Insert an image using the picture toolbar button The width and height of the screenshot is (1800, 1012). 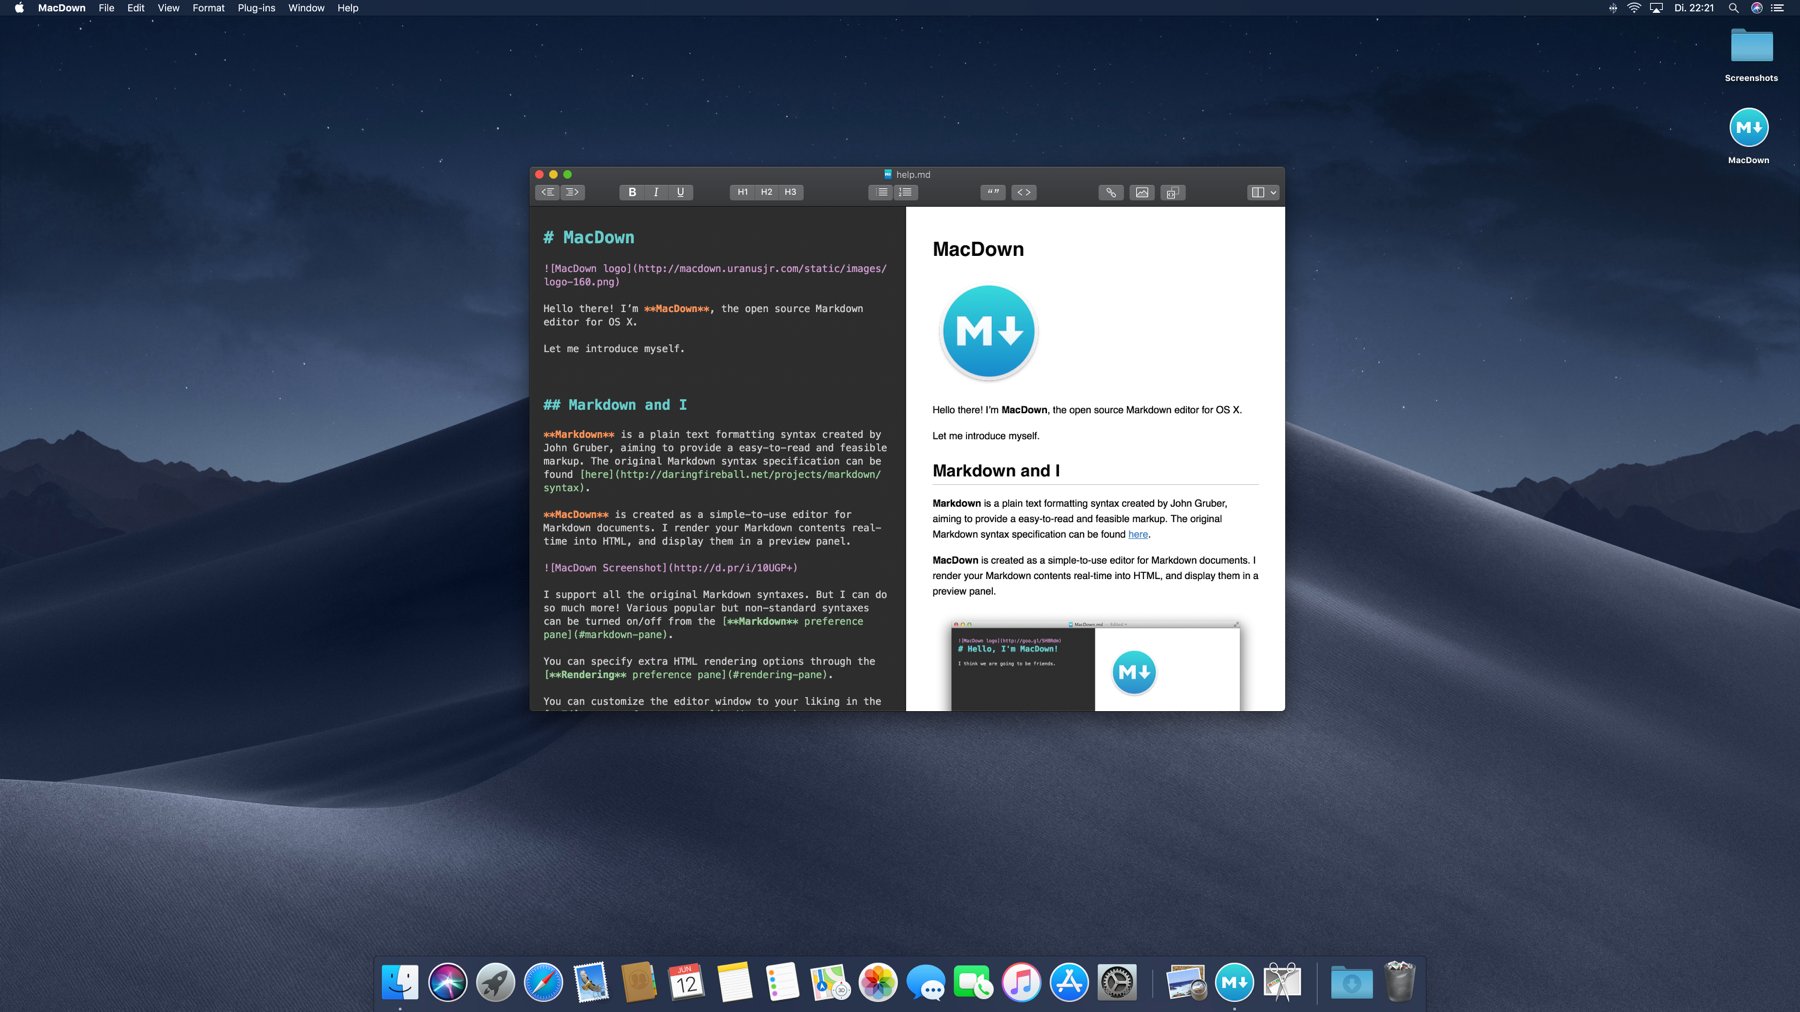click(1142, 192)
